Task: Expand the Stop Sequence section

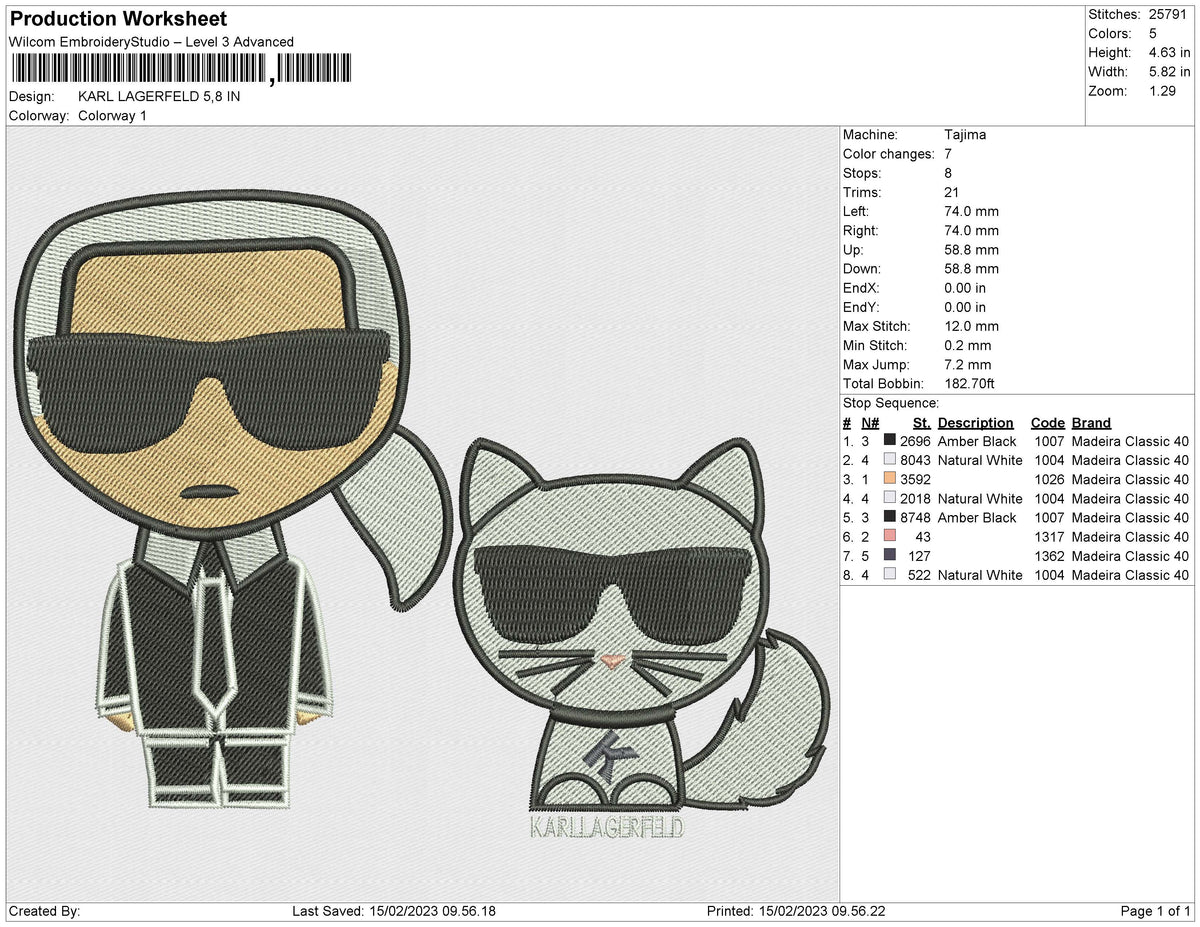Action: click(890, 403)
